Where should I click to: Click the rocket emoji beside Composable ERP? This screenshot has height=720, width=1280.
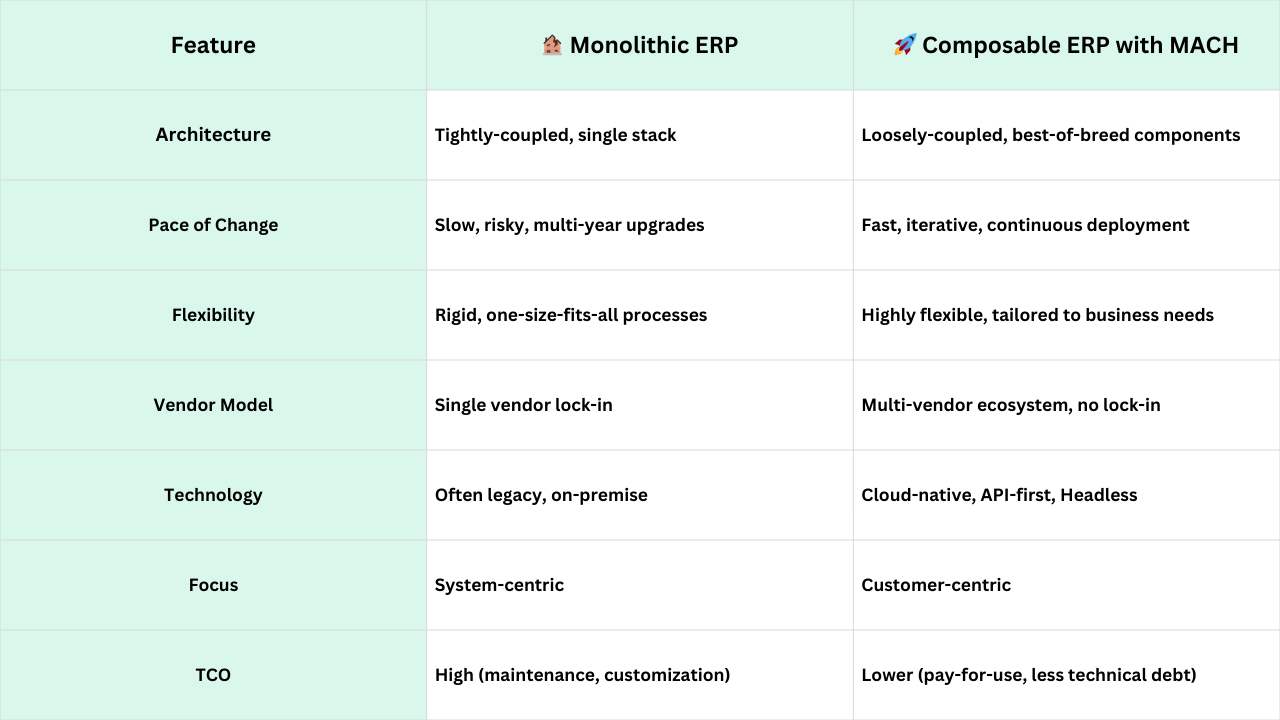point(904,45)
